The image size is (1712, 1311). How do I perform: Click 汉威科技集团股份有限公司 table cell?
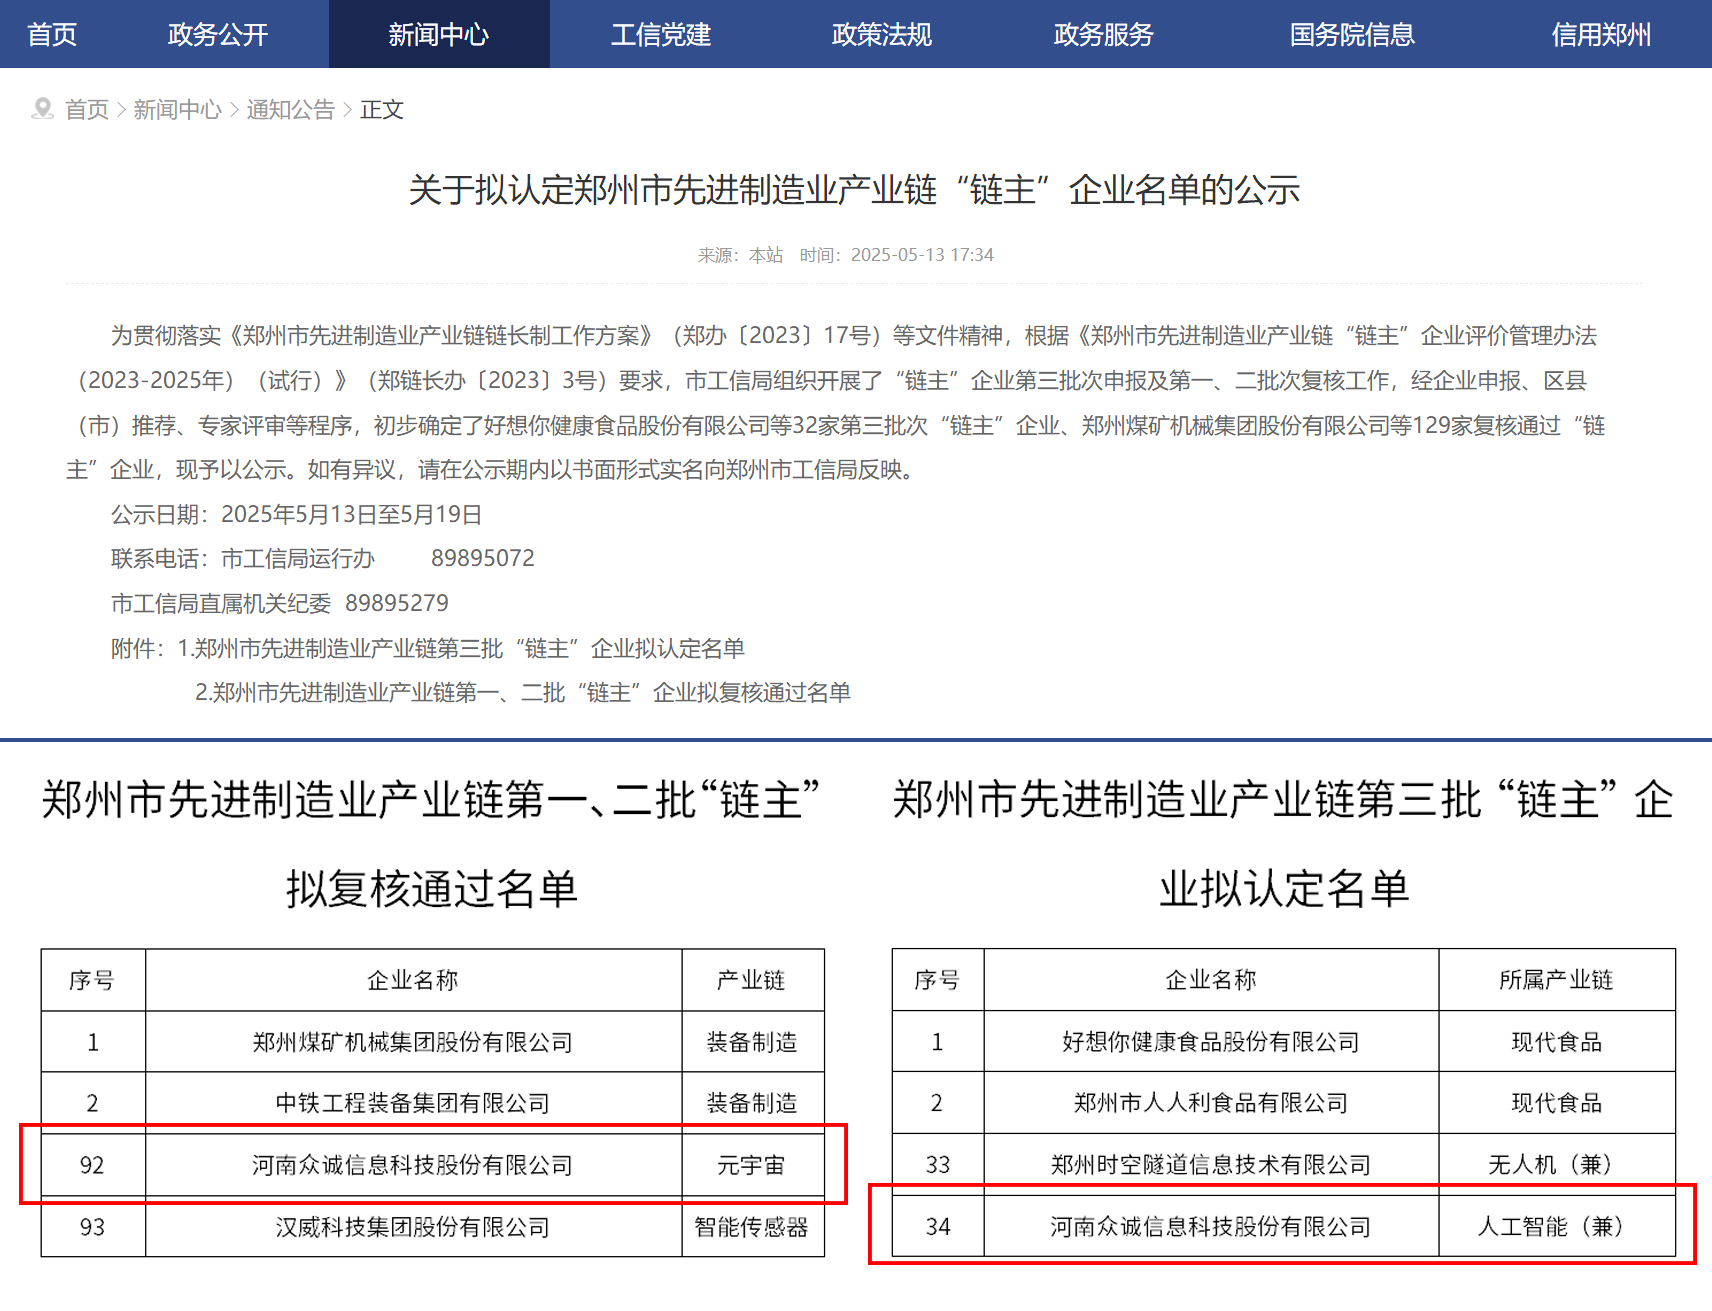pyautogui.click(x=413, y=1227)
